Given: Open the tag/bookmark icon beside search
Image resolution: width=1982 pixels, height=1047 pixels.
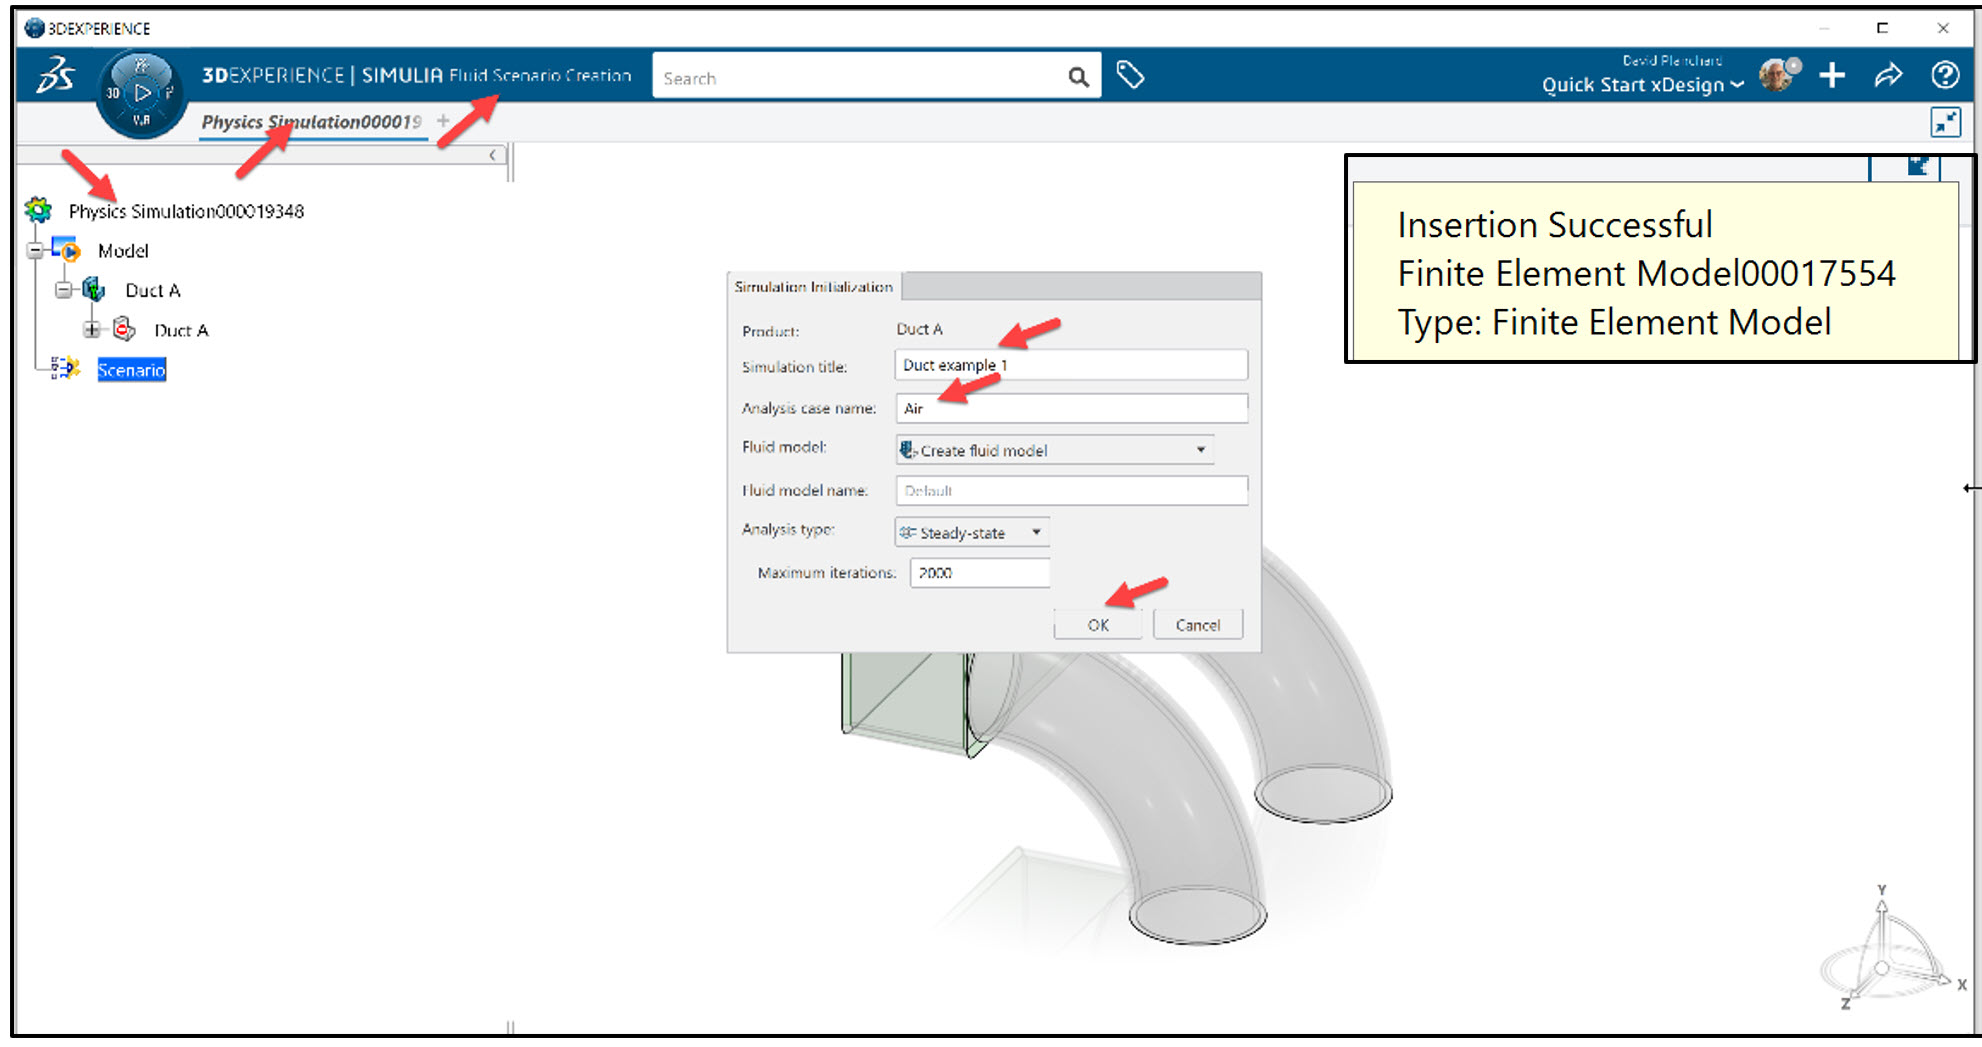Looking at the screenshot, I should [x=1131, y=74].
